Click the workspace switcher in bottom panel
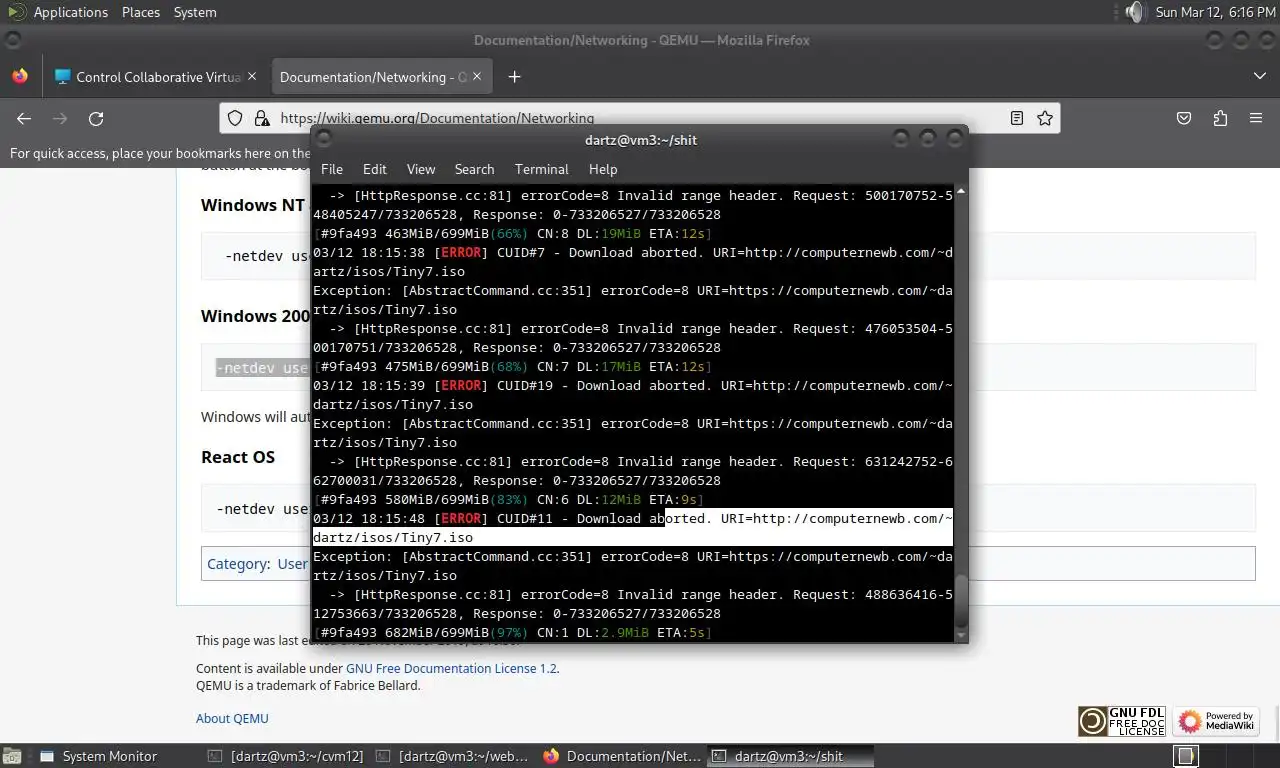The width and height of the screenshot is (1280, 768). [1186, 755]
